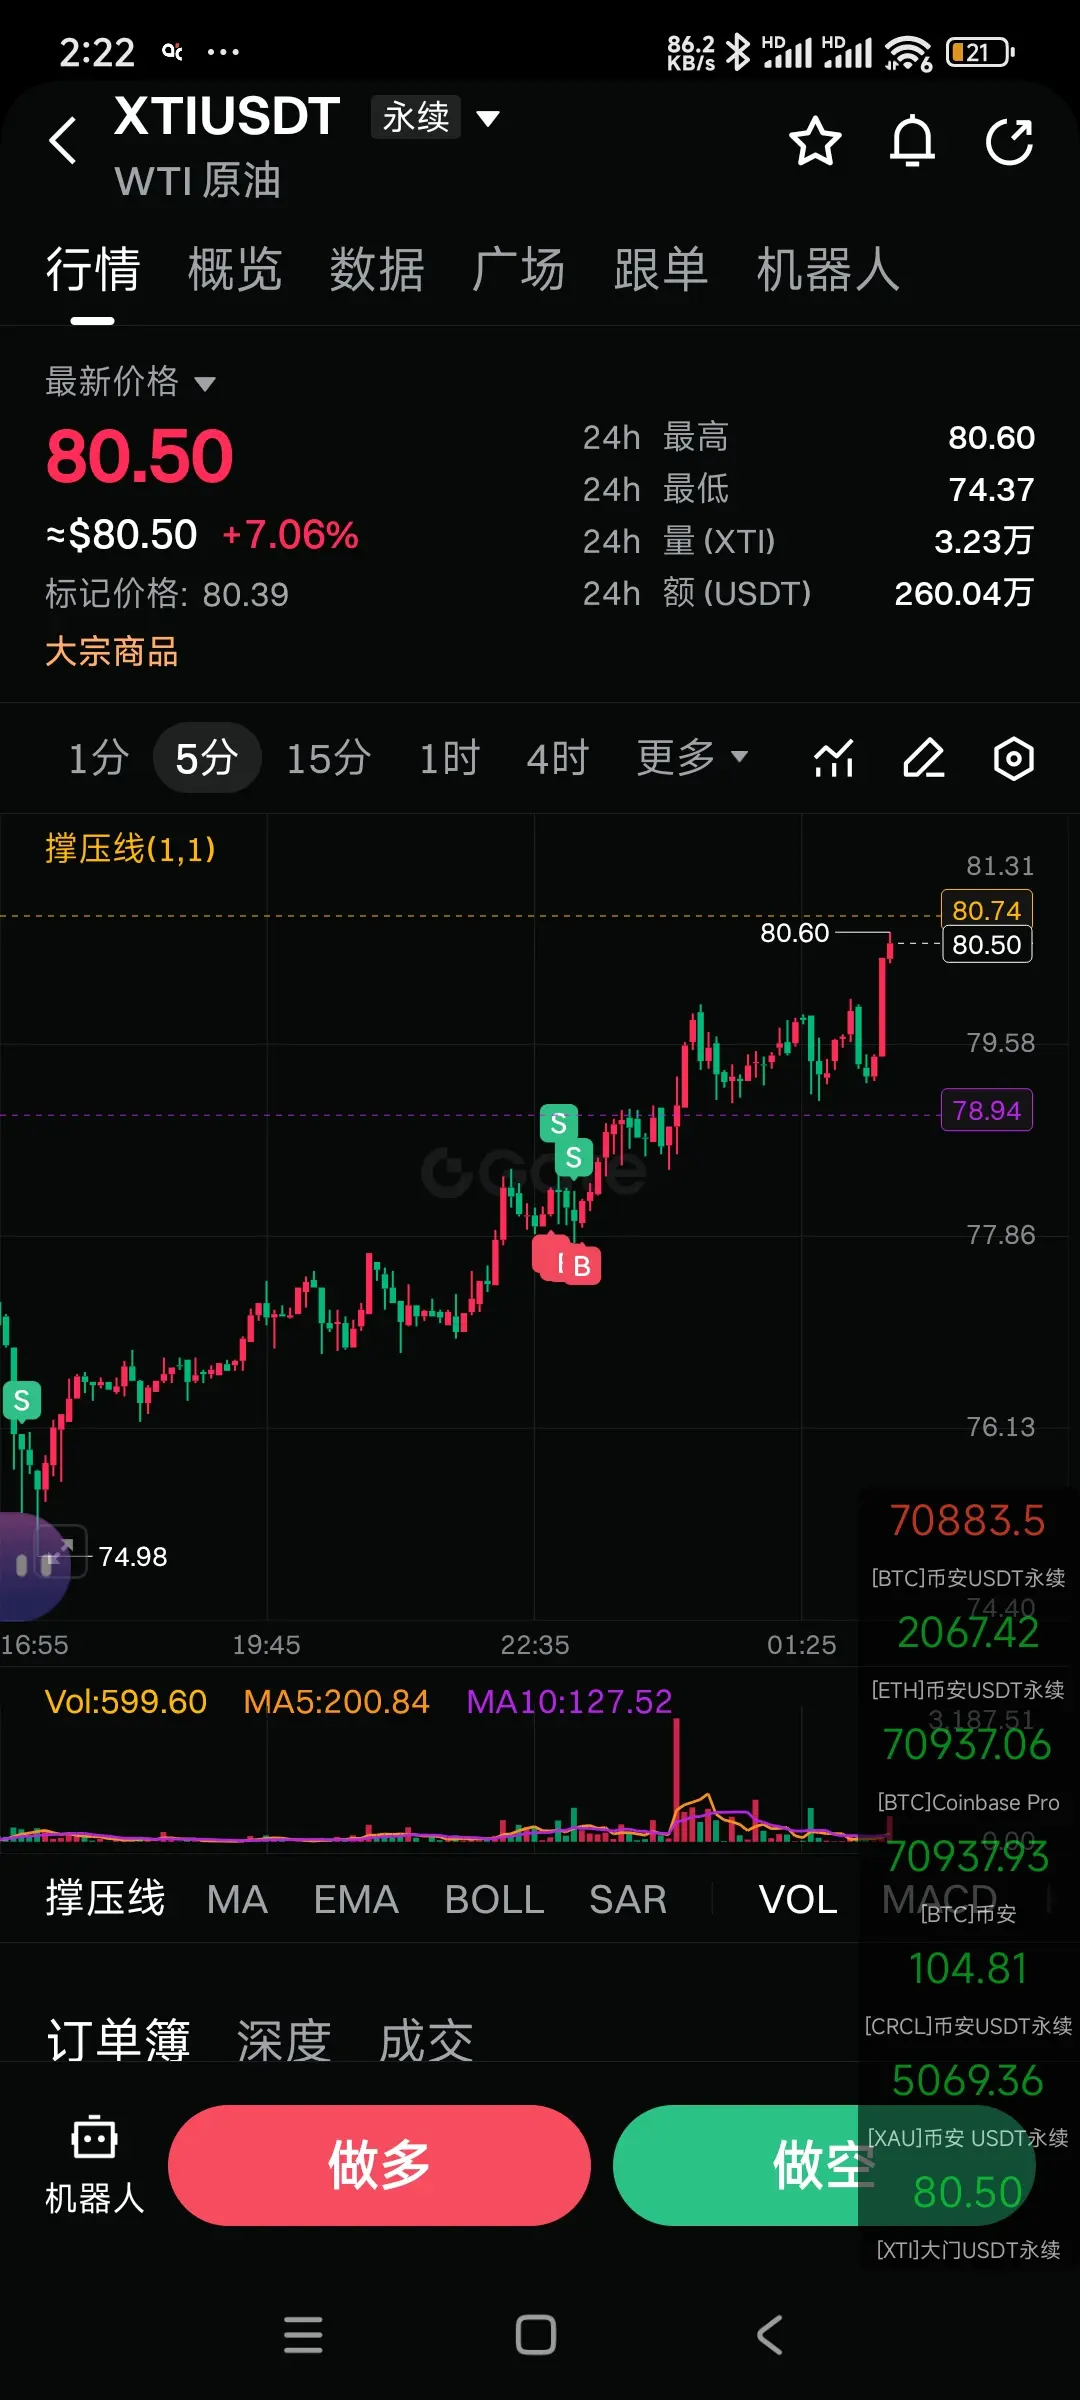Switch to the 概览 tab

(x=235, y=270)
